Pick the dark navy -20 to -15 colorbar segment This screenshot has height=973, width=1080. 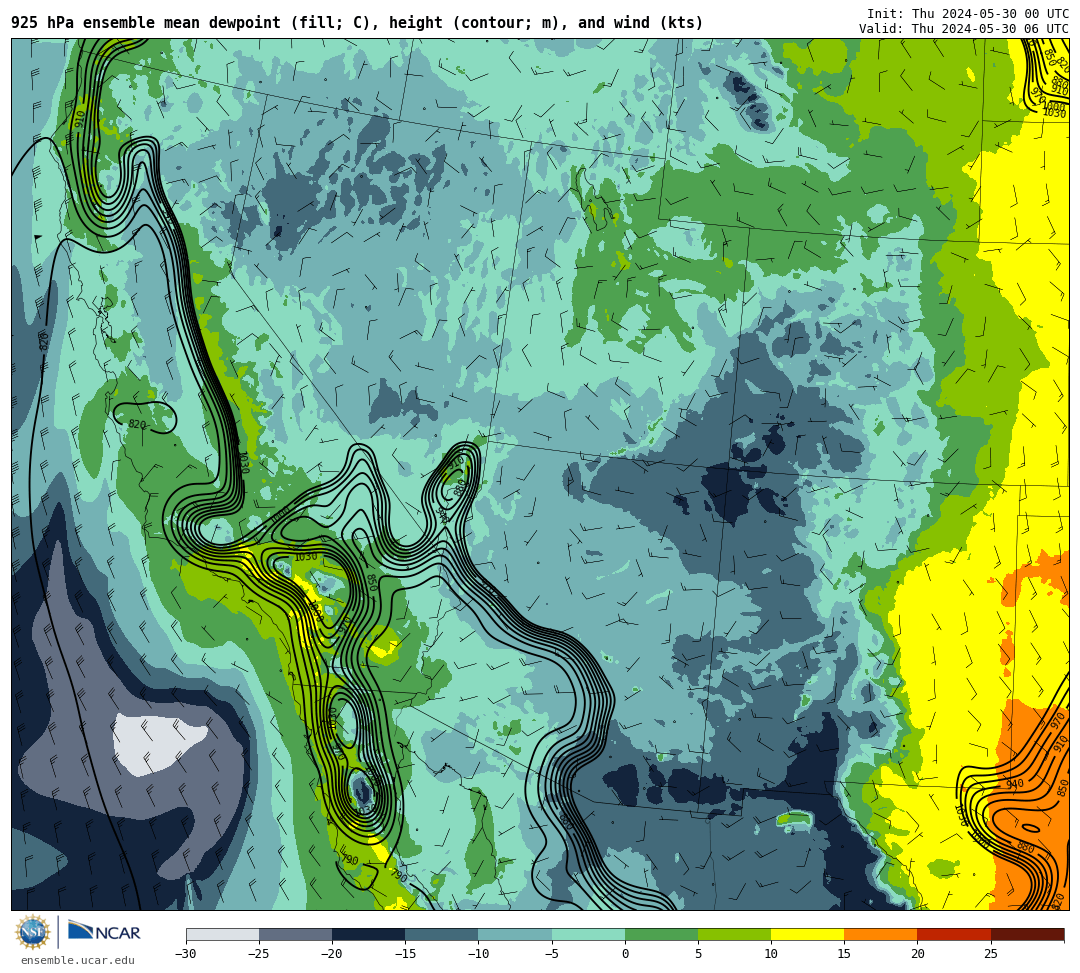point(368,934)
